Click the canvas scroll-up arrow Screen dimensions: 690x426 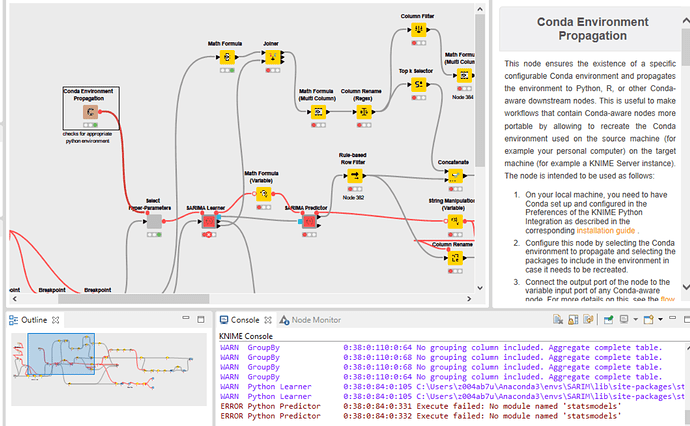pos(480,9)
